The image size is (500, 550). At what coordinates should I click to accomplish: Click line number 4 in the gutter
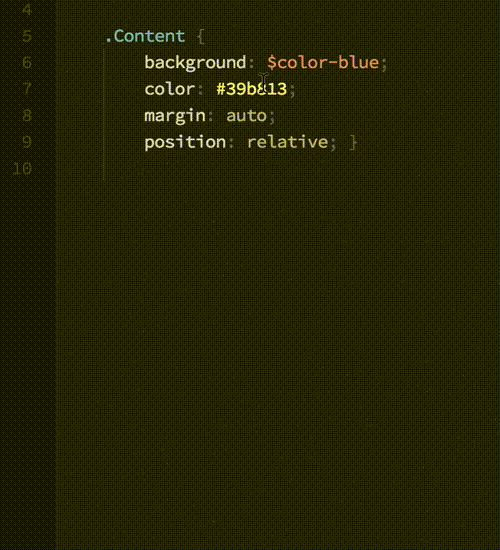tap(27, 9)
